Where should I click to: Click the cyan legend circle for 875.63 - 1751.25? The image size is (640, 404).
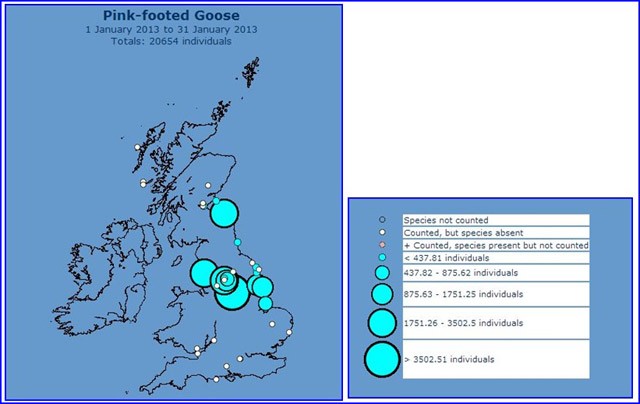(x=382, y=294)
